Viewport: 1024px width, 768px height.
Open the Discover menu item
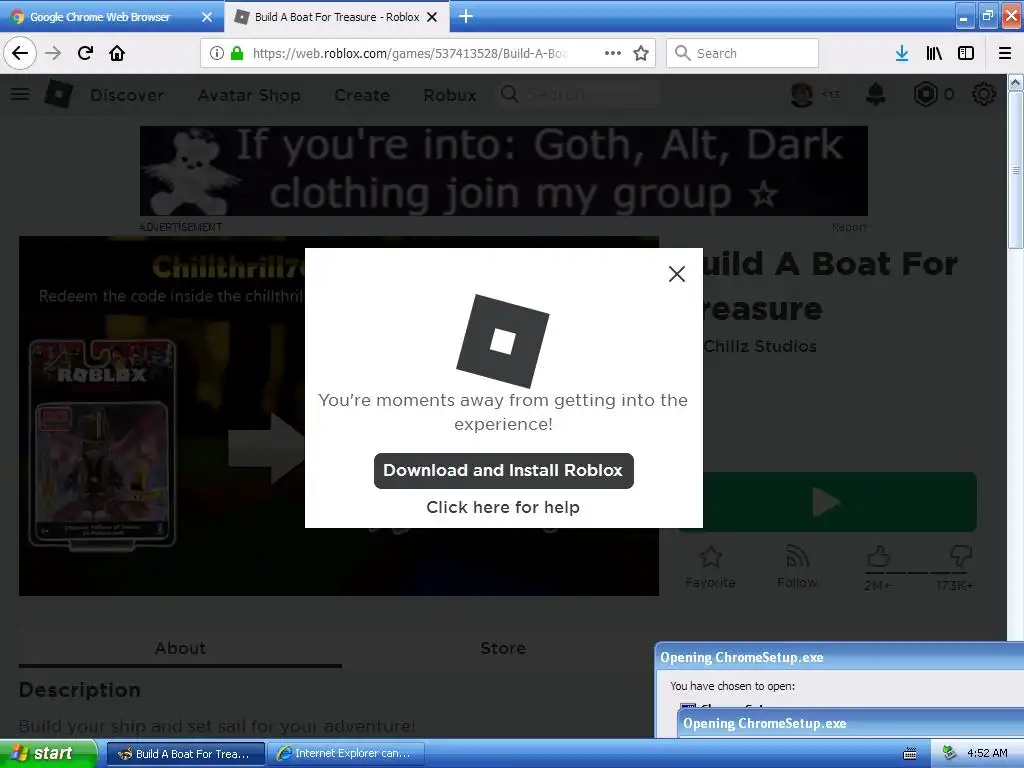pos(127,95)
